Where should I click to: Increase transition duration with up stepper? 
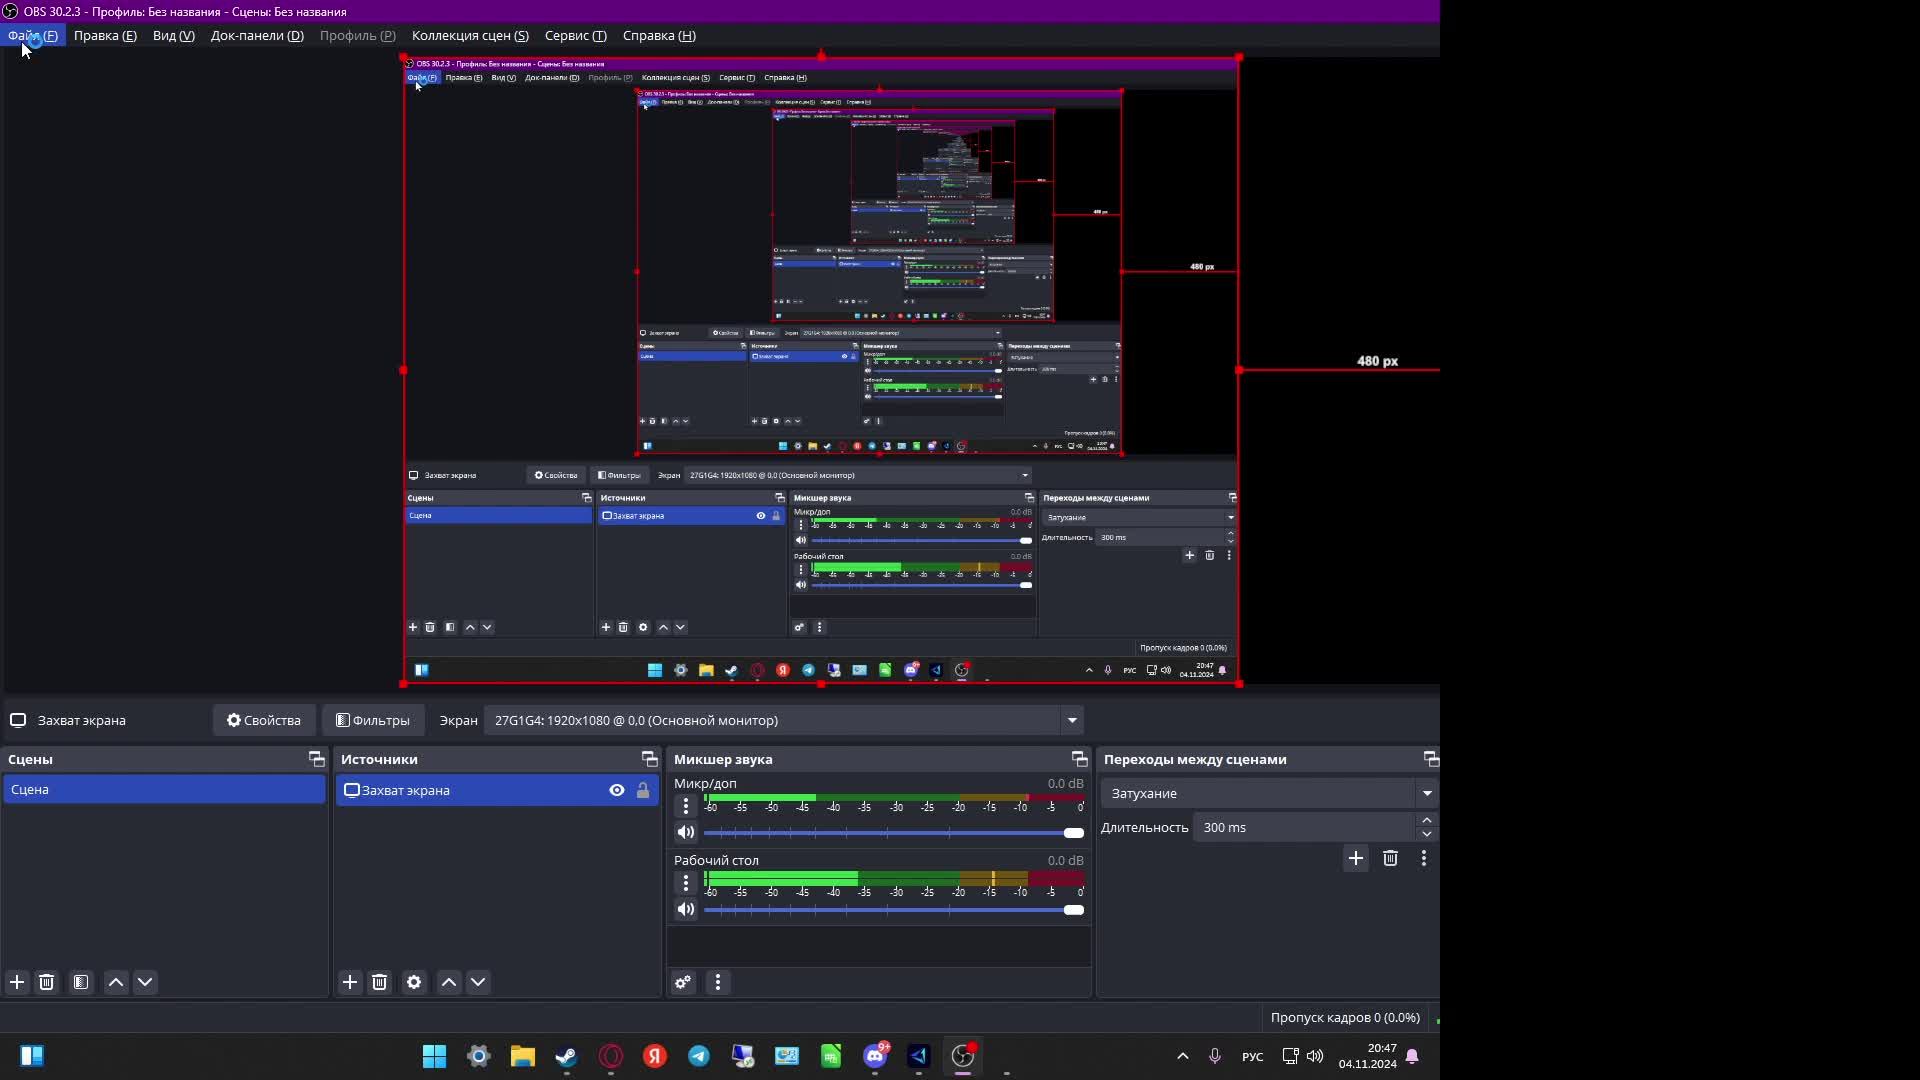1427,820
